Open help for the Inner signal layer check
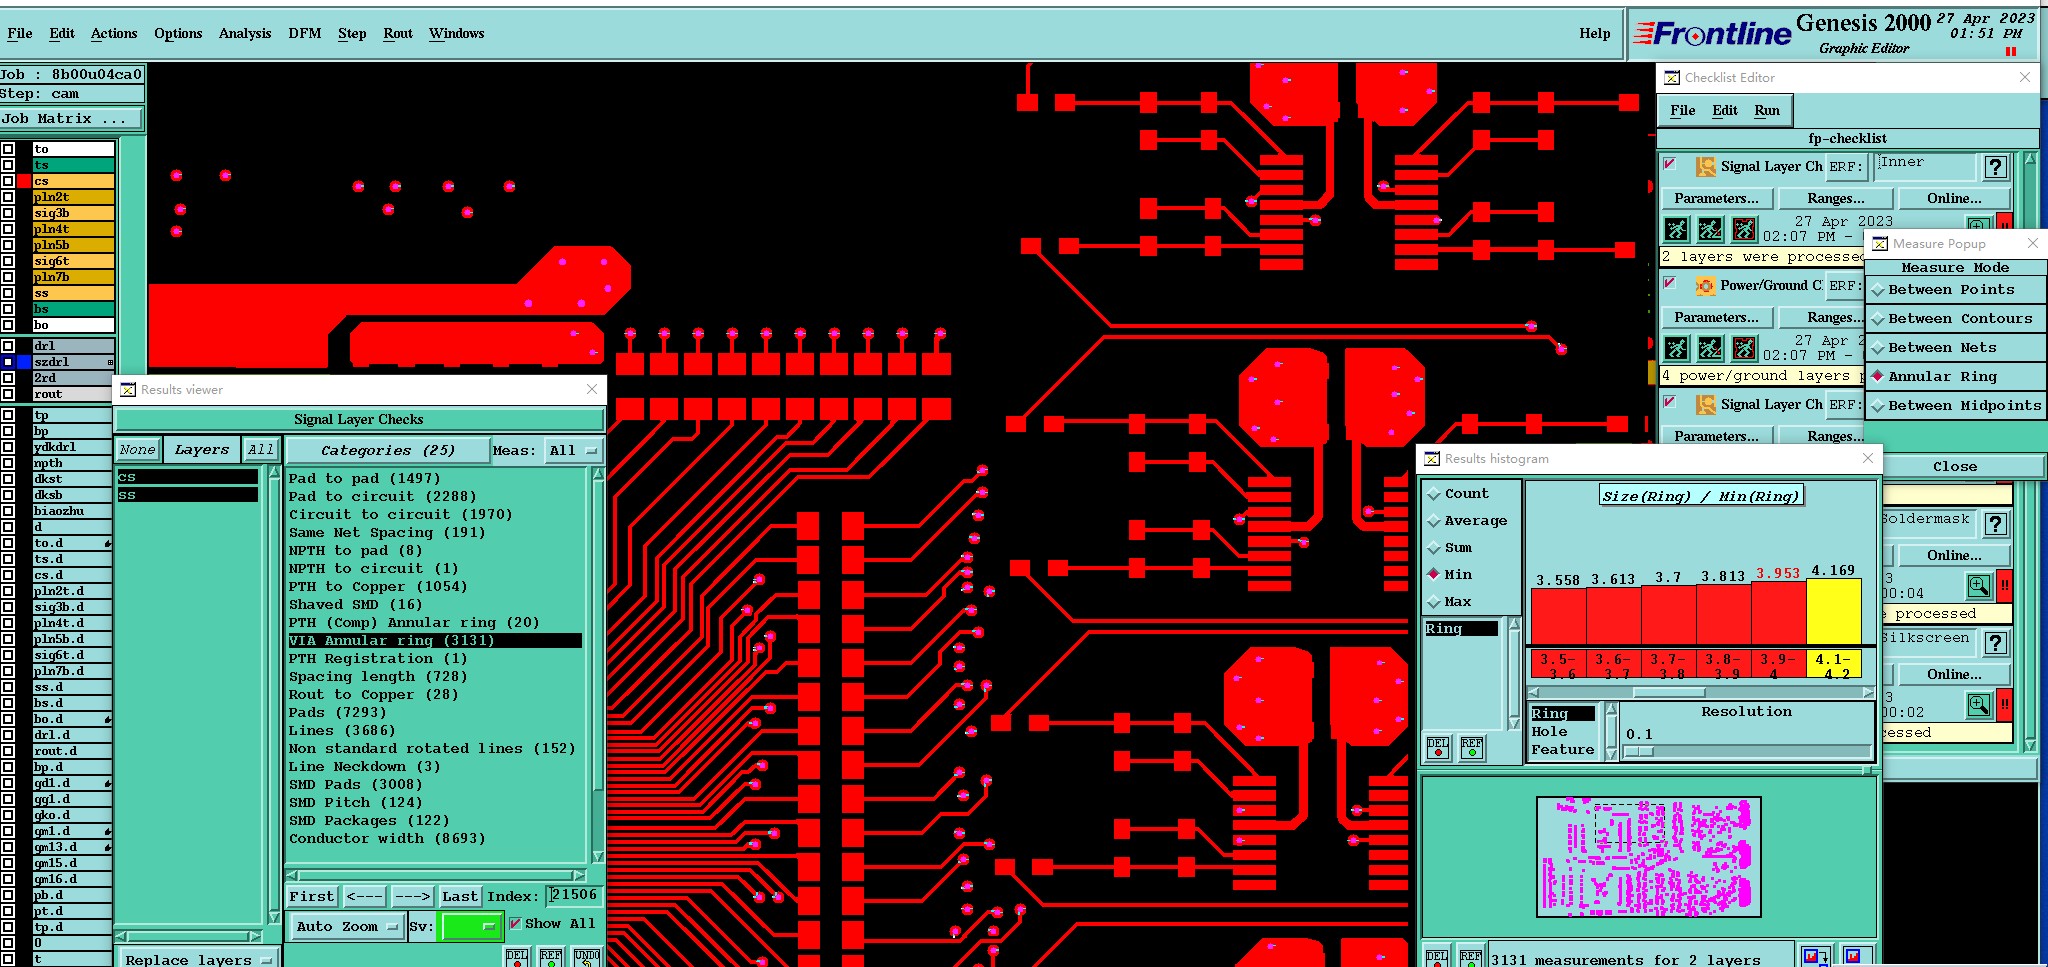The height and width of the screenshot is (967, 2048). (1995, 168)
